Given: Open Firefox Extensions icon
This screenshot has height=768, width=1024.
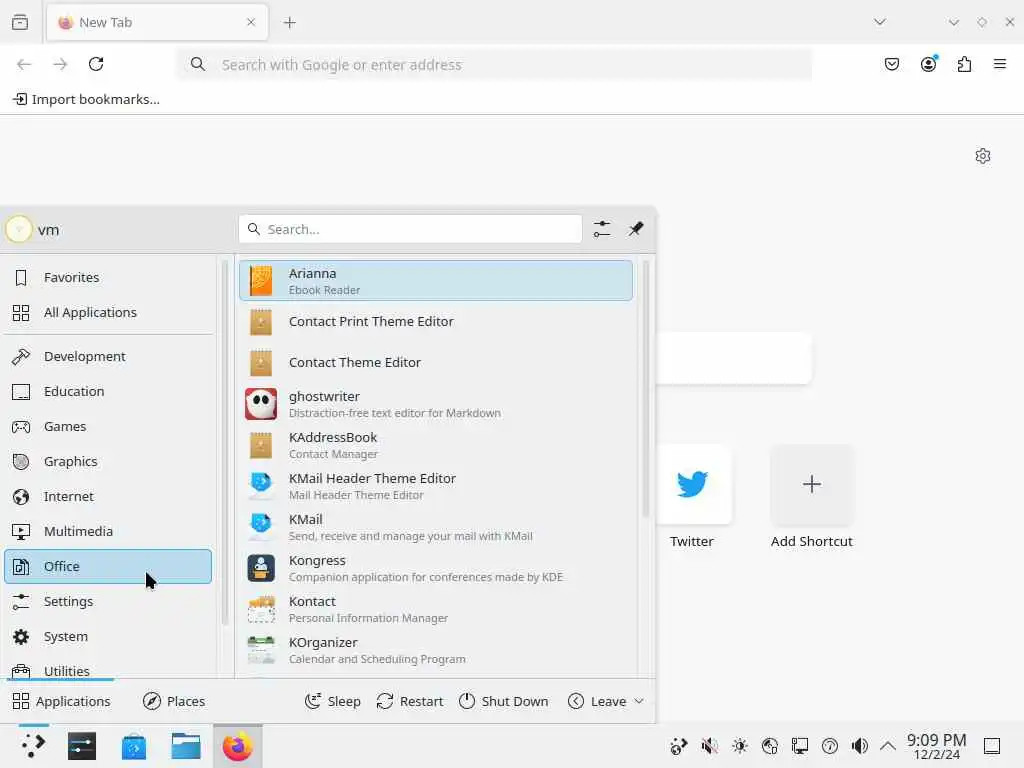Looking at the screenshot, I should click(964, 64).
